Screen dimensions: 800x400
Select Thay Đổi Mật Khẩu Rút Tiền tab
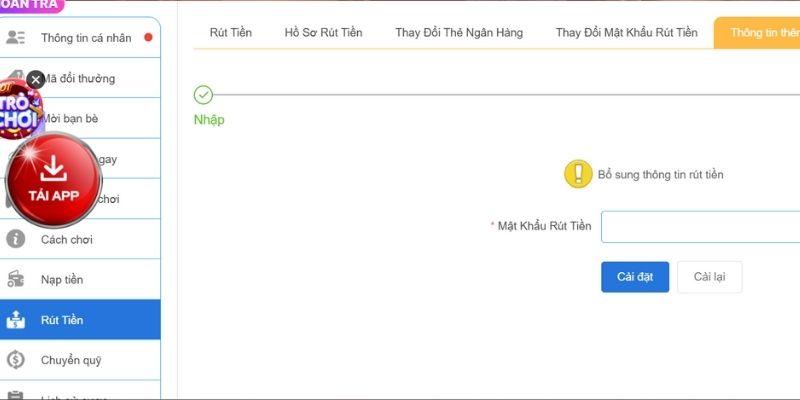[626, 33]
